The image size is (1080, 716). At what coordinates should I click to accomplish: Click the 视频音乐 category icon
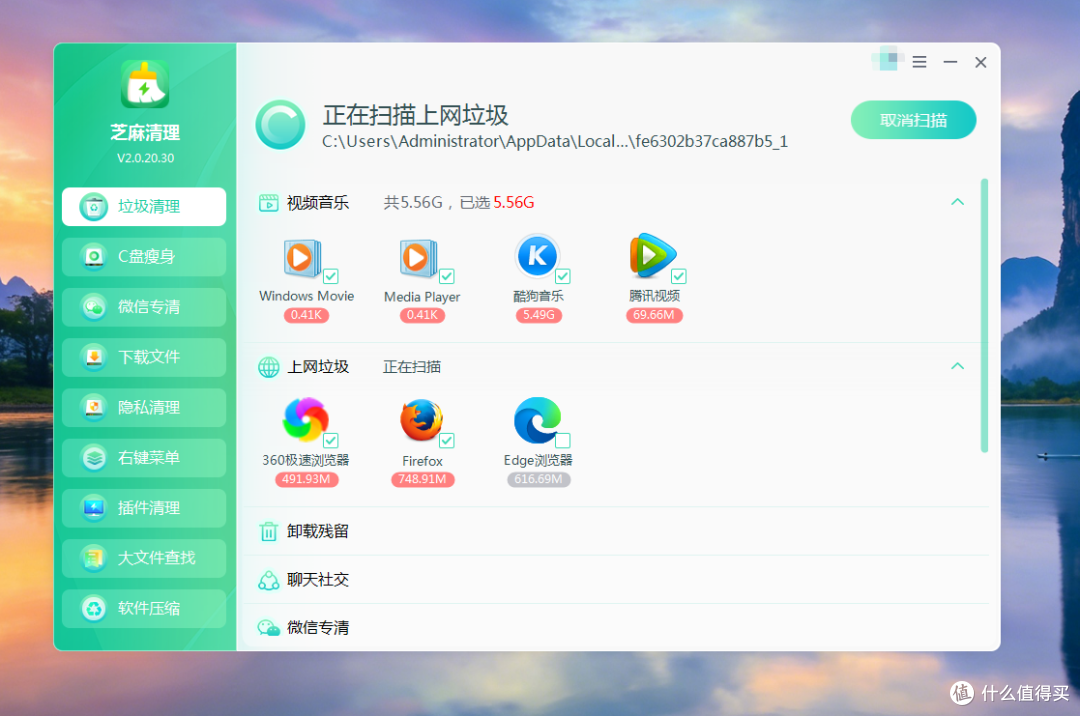tap(269, 203)
